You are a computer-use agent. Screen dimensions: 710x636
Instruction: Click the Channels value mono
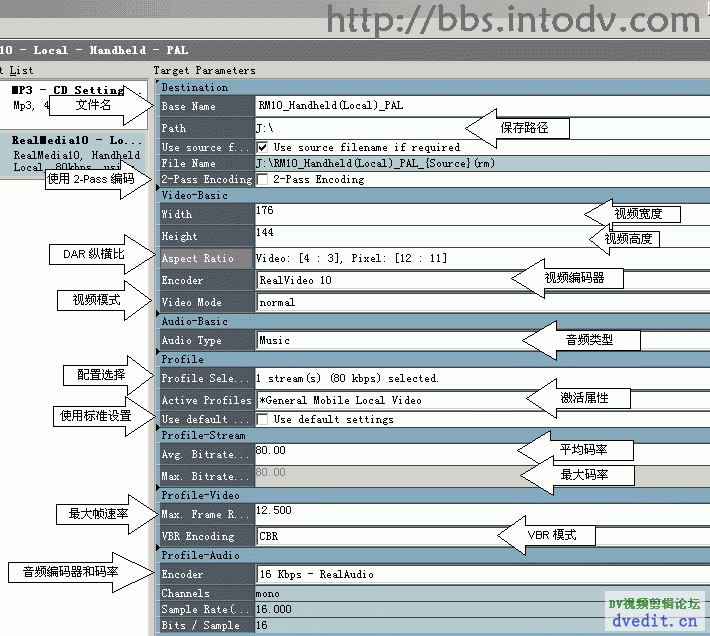(268, 594)
